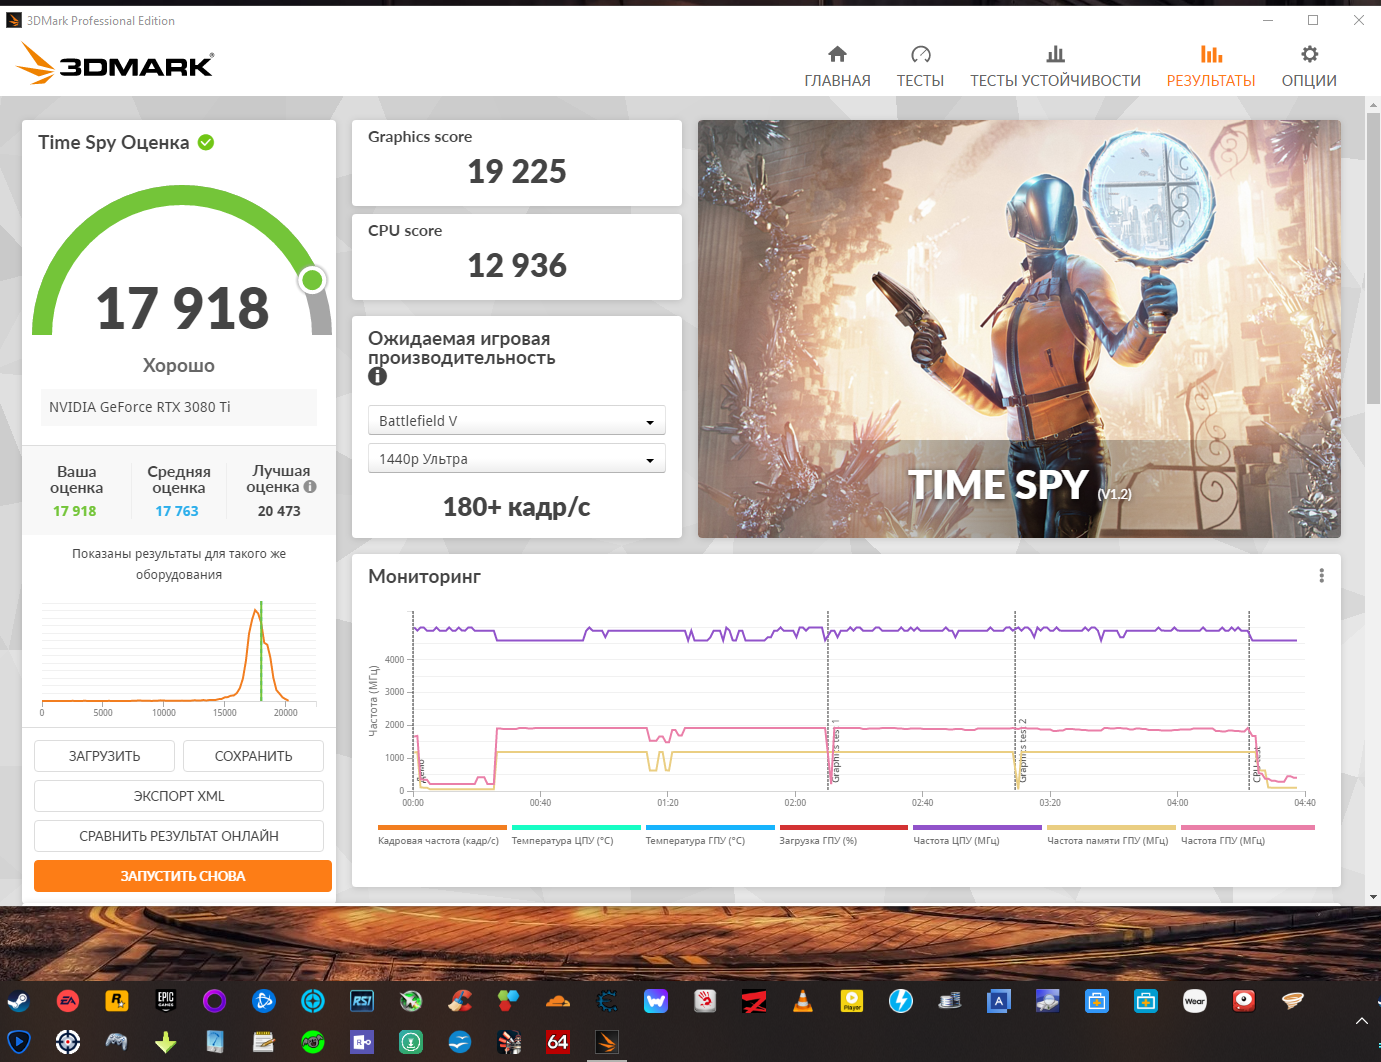Click ЭКСПОРТ XML button
Image resolution: width=1381 pixels, height=1062 pixels.
179,796
